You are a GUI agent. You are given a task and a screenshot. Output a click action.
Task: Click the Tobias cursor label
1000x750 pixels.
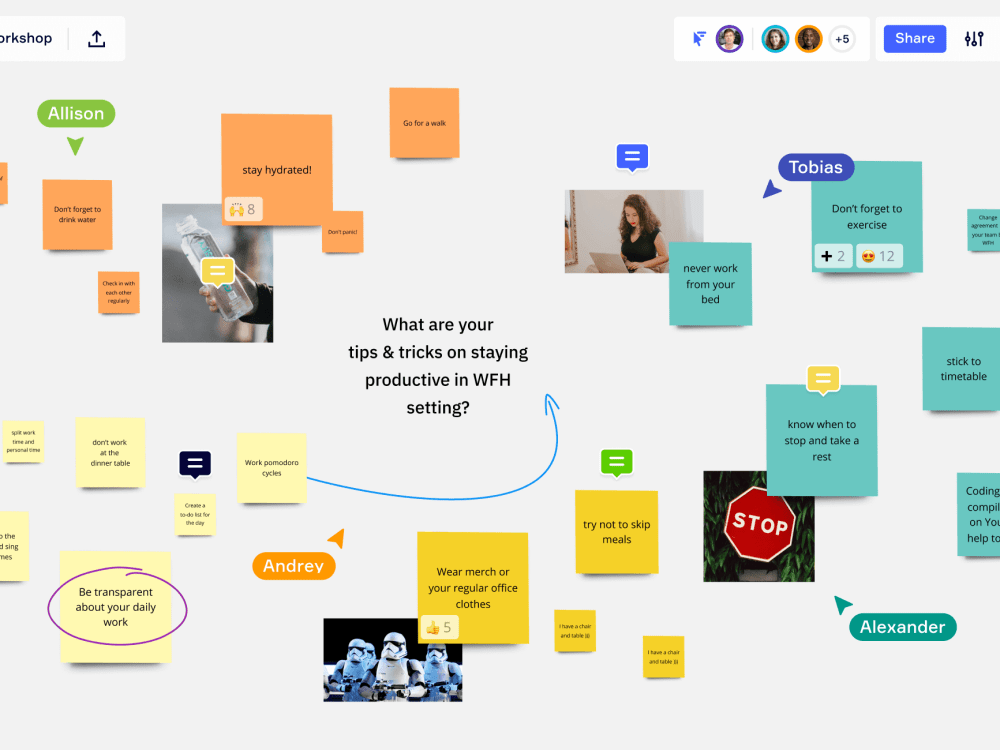tap(816, 167)
